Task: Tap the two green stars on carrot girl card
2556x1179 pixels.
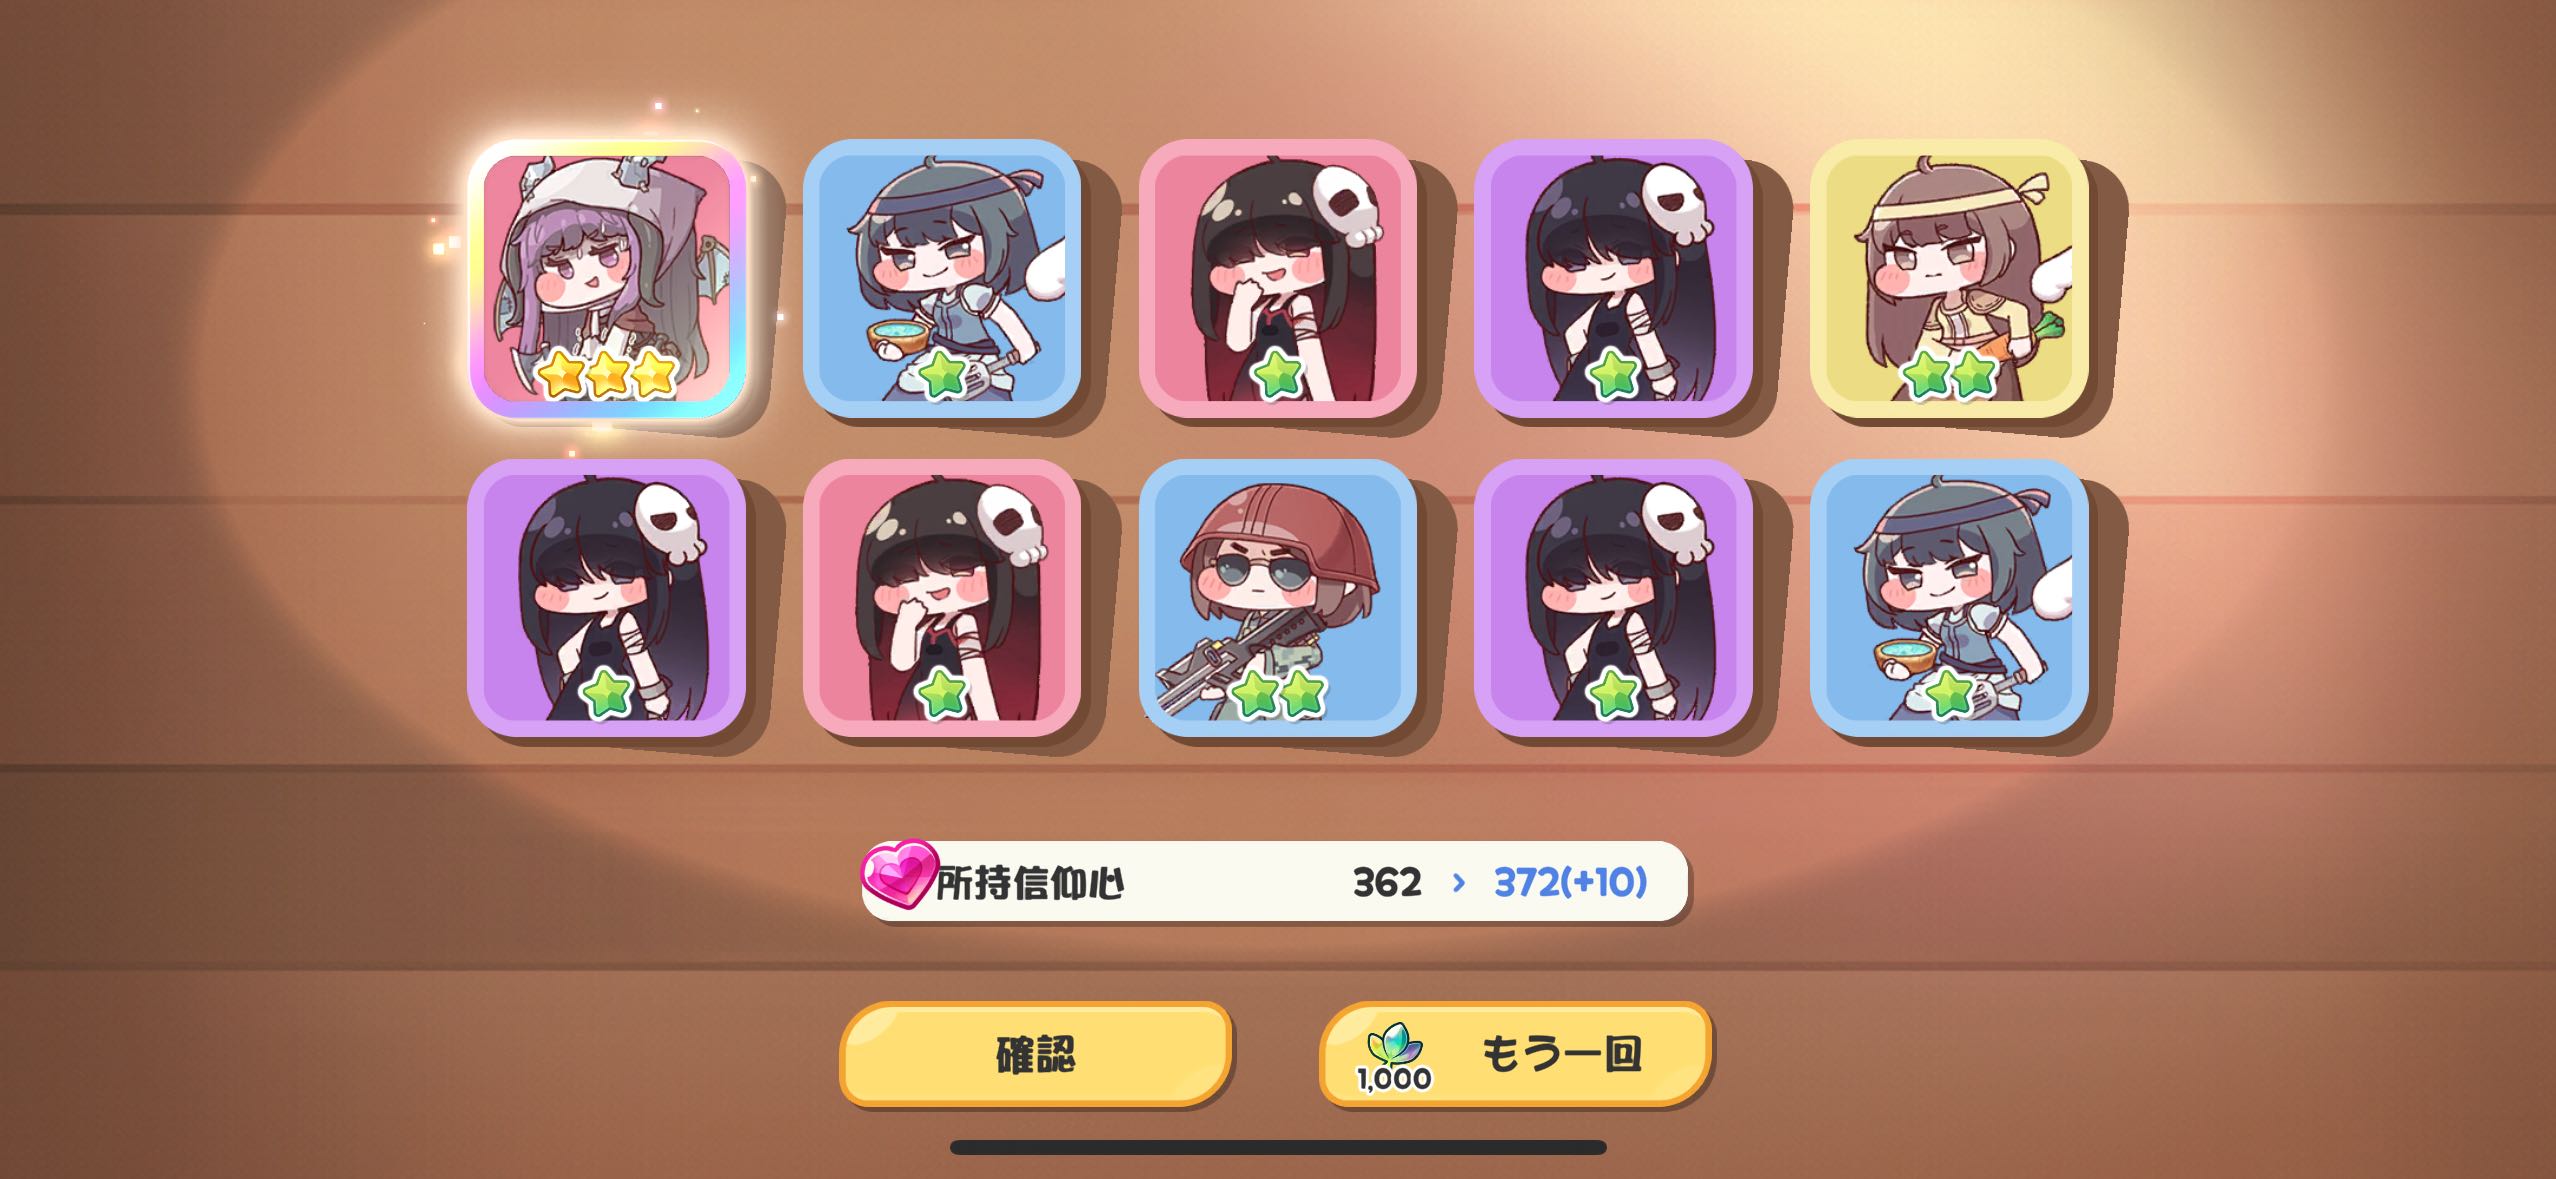Action: pos(1949,374)
